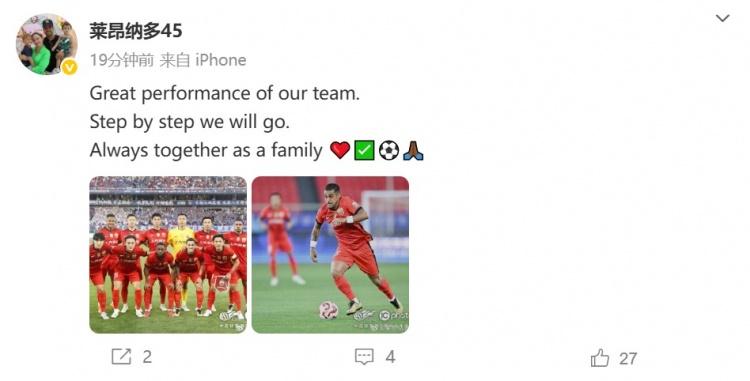Screen dimensions: 750x381
Task: Click the praying hands emoji
Action: 413,151
